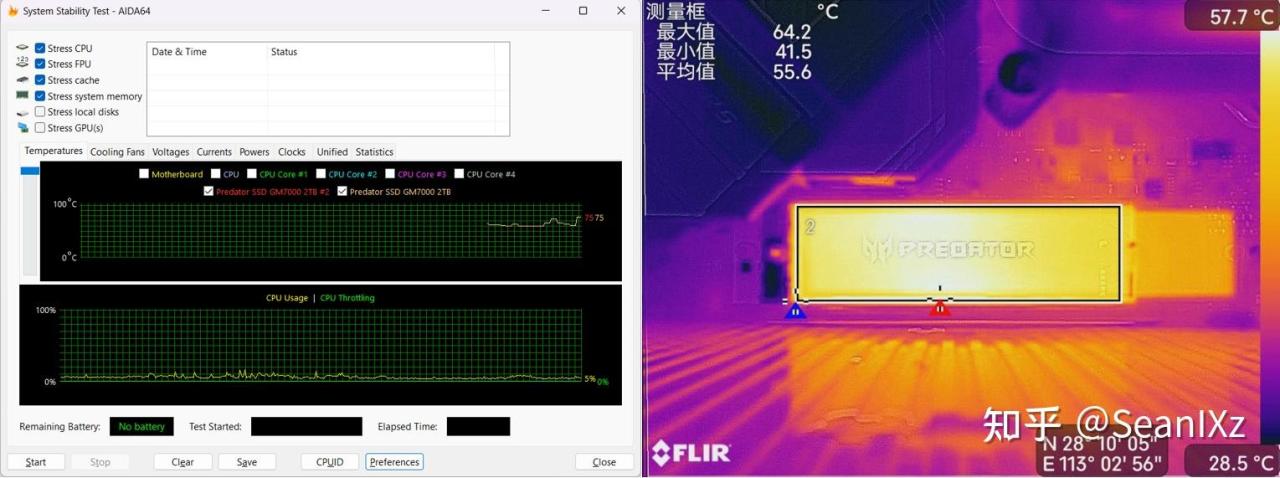Maximize the System Stability Test window
Viewport: 1280px width, 478px height.
pos(583,11)
